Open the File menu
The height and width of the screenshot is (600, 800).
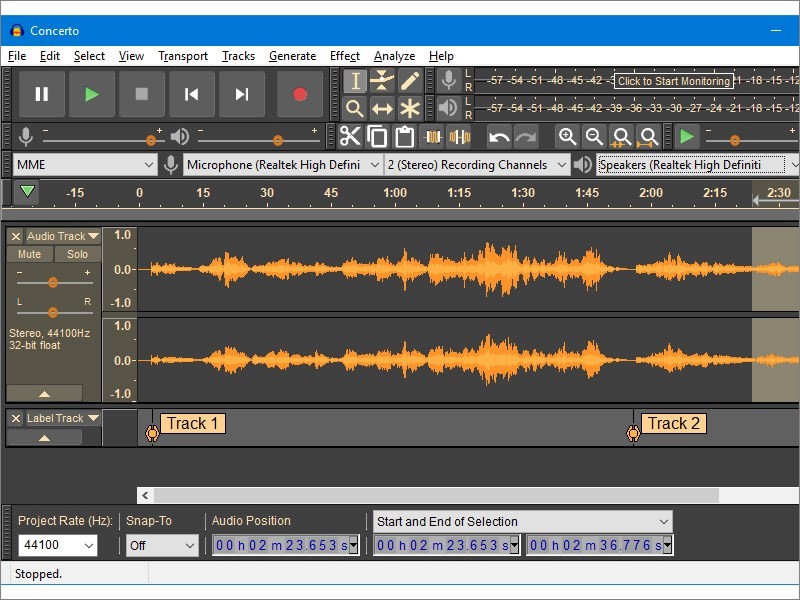(x=17, y=56)
